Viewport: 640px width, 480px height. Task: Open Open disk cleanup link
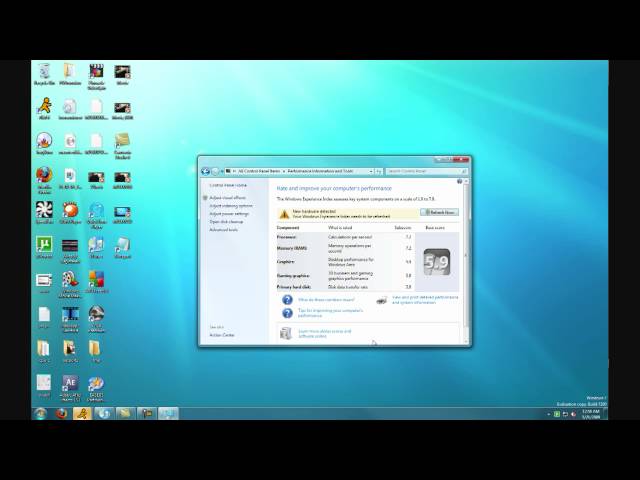click(226, 222)
